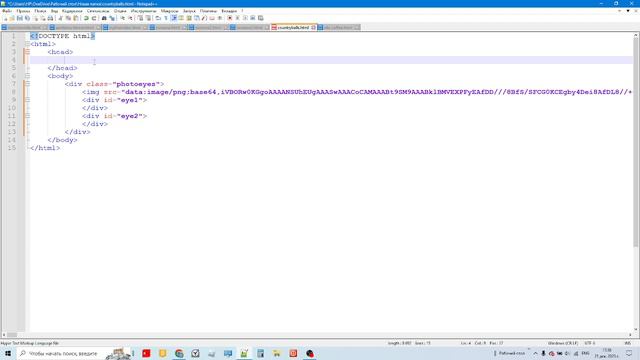The width and height of the screenshot is (640, 360).
Task: Collapse the eye1 div fold marker
Action: pos(28,100)
